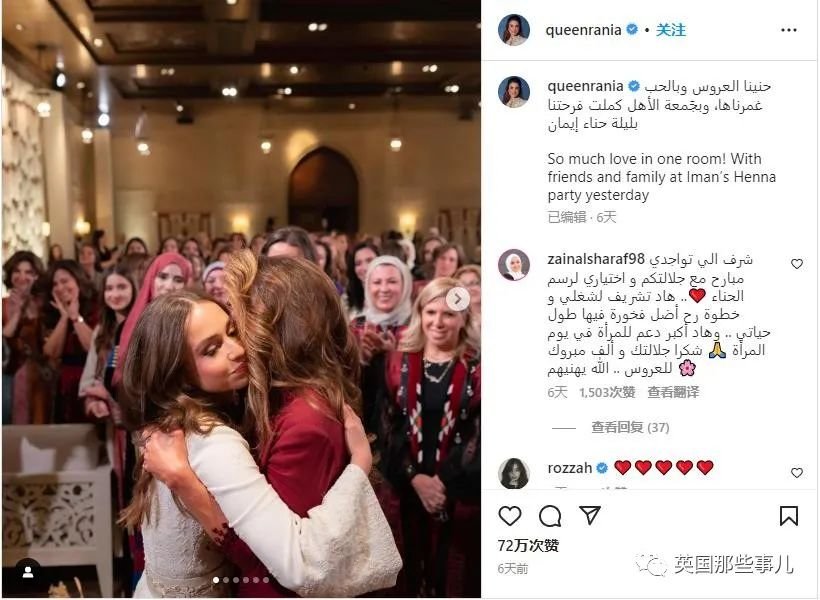Viewport: 820px width, 600px height.
Task: Like rozzah's comment heart
Action: point(796,473)
